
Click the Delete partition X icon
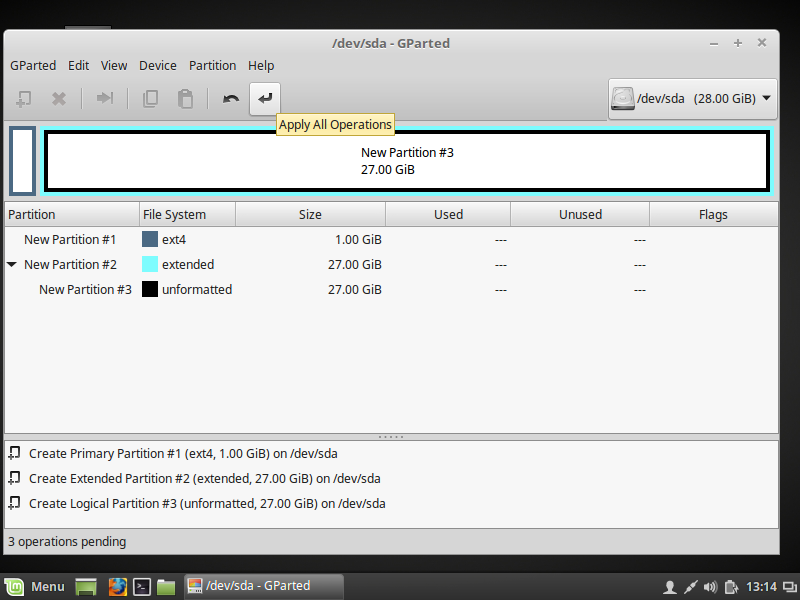pyautogui.click(x=59, y=98)
